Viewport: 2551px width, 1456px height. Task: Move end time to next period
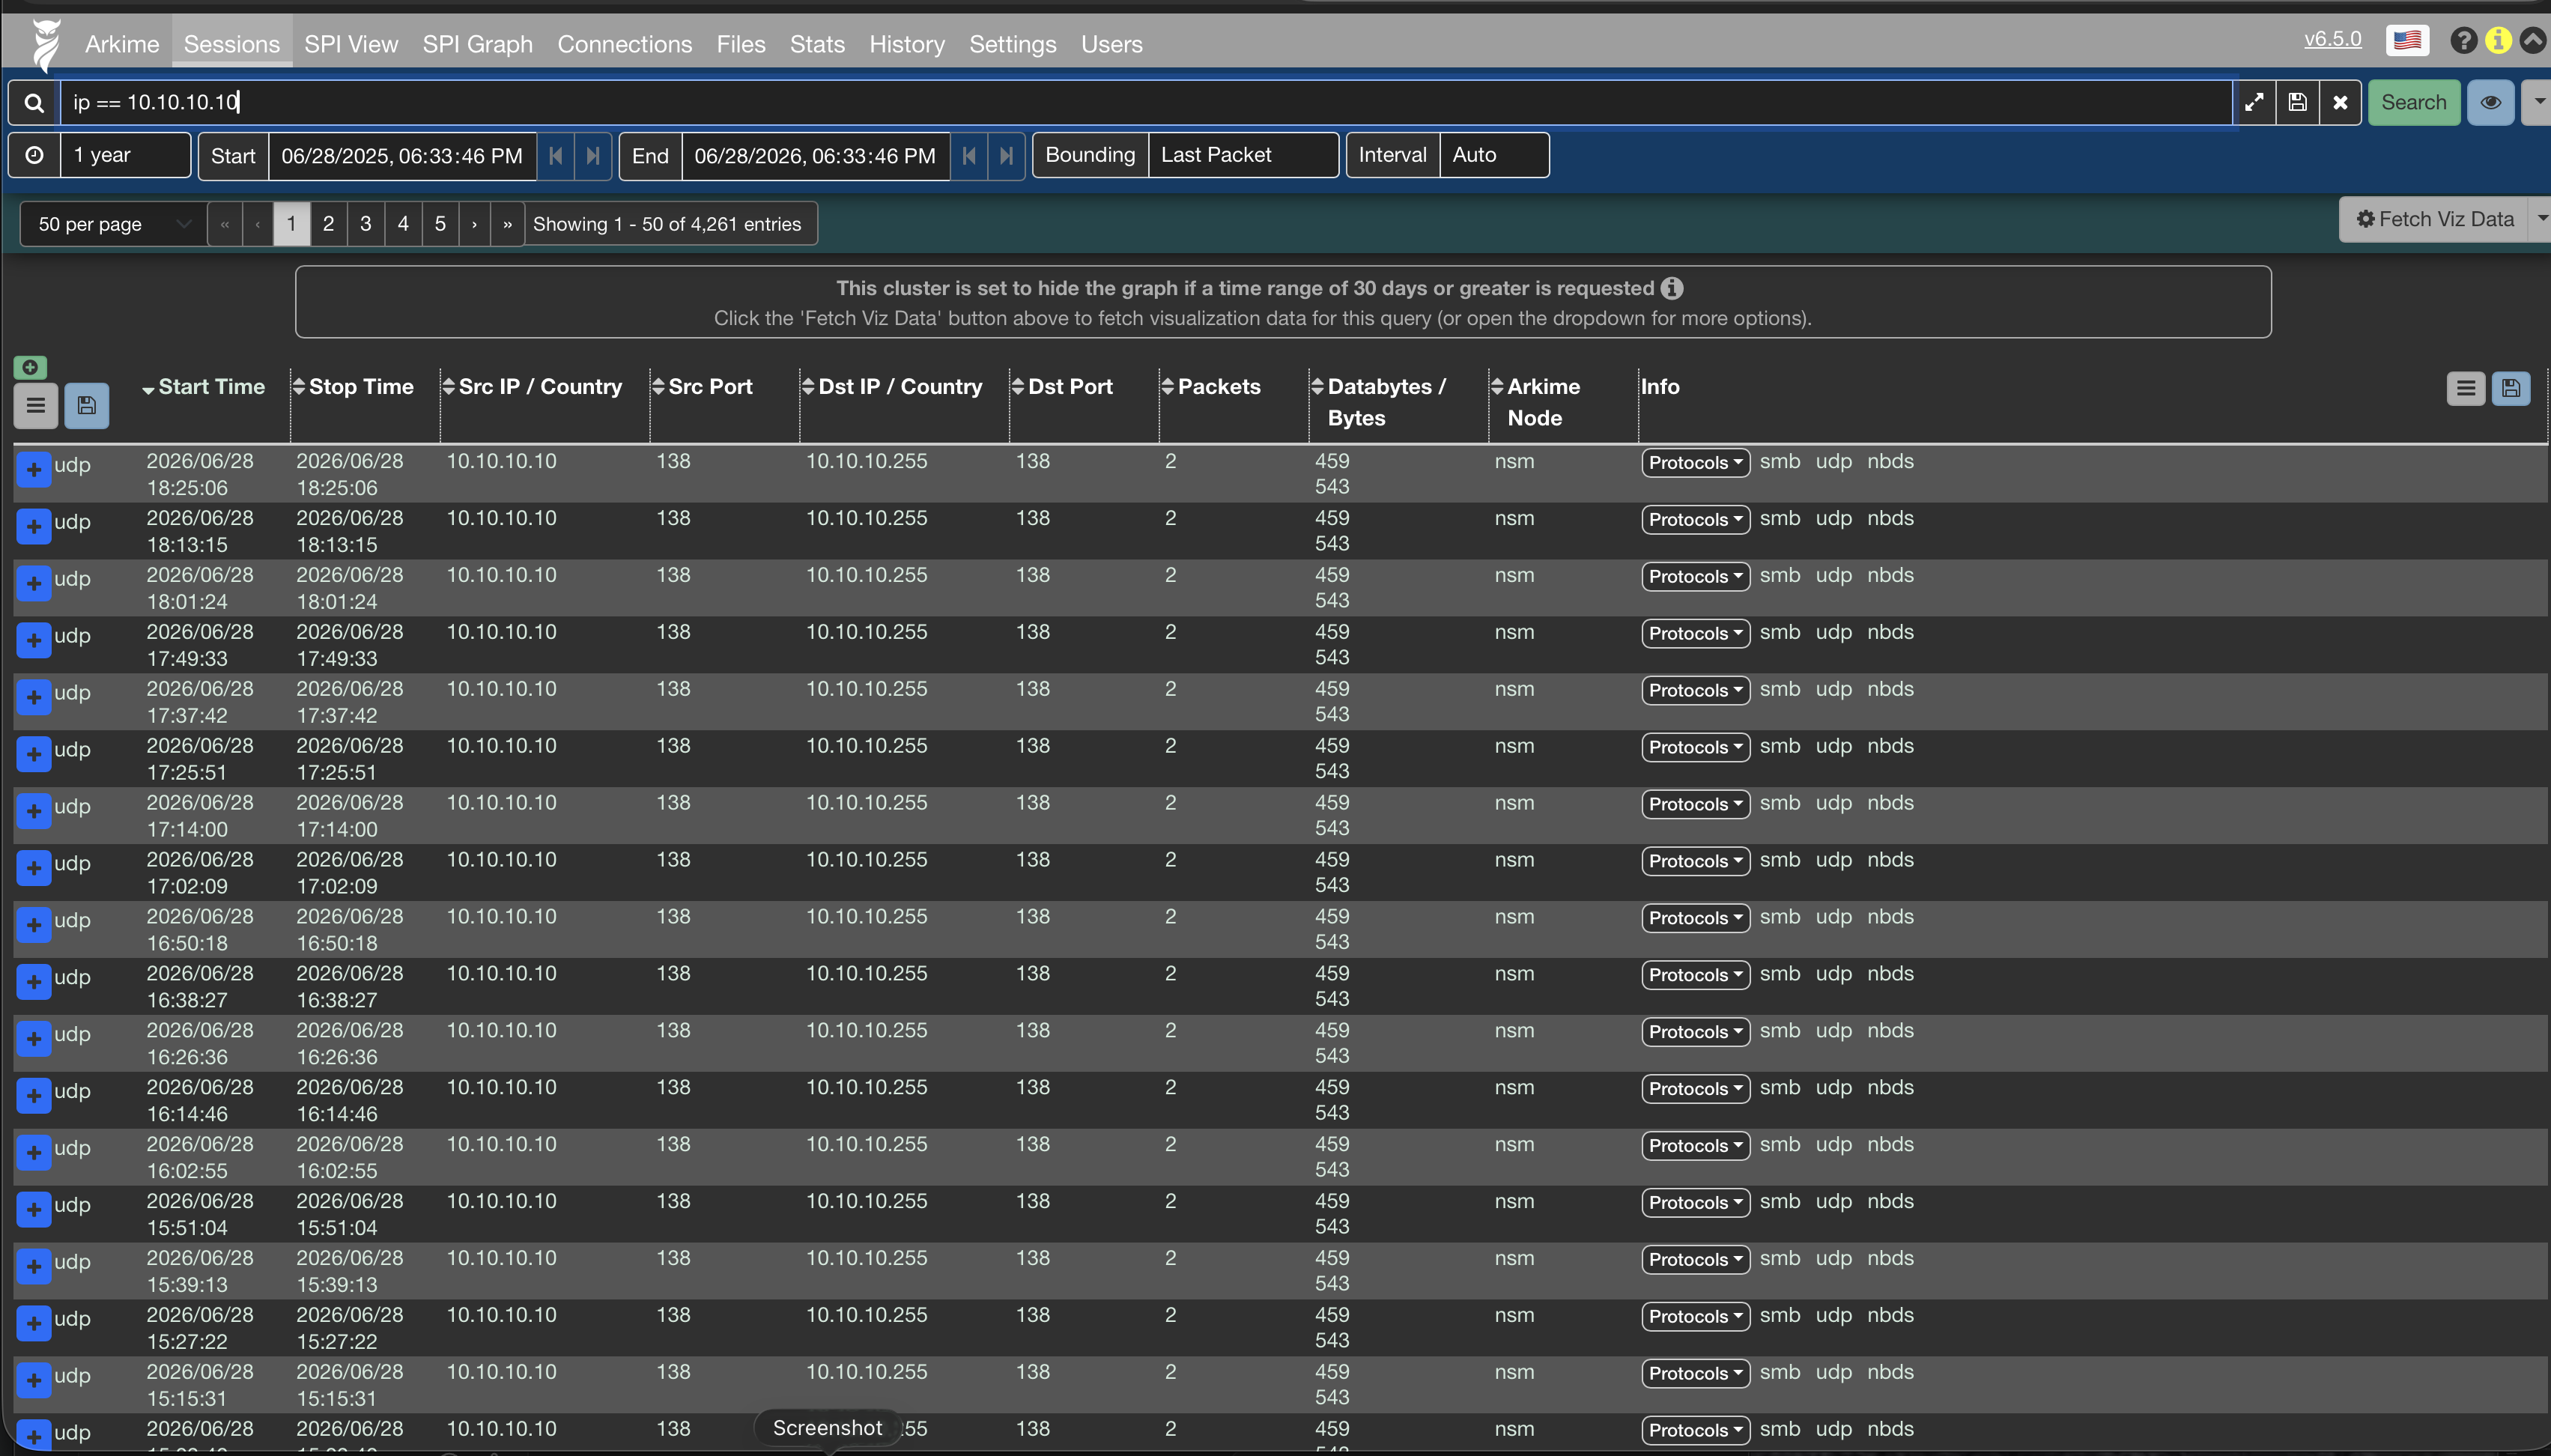[1006, 156]
